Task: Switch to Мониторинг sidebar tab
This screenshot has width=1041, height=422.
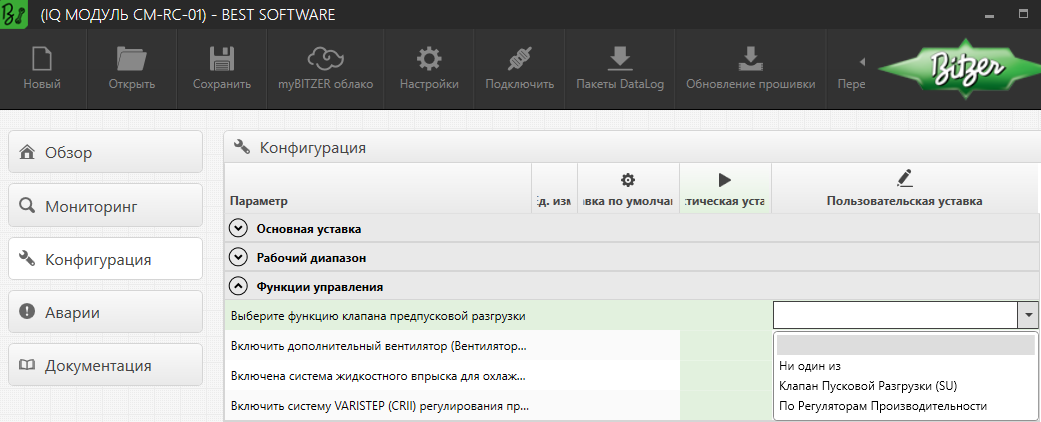Action: (106, 206)
